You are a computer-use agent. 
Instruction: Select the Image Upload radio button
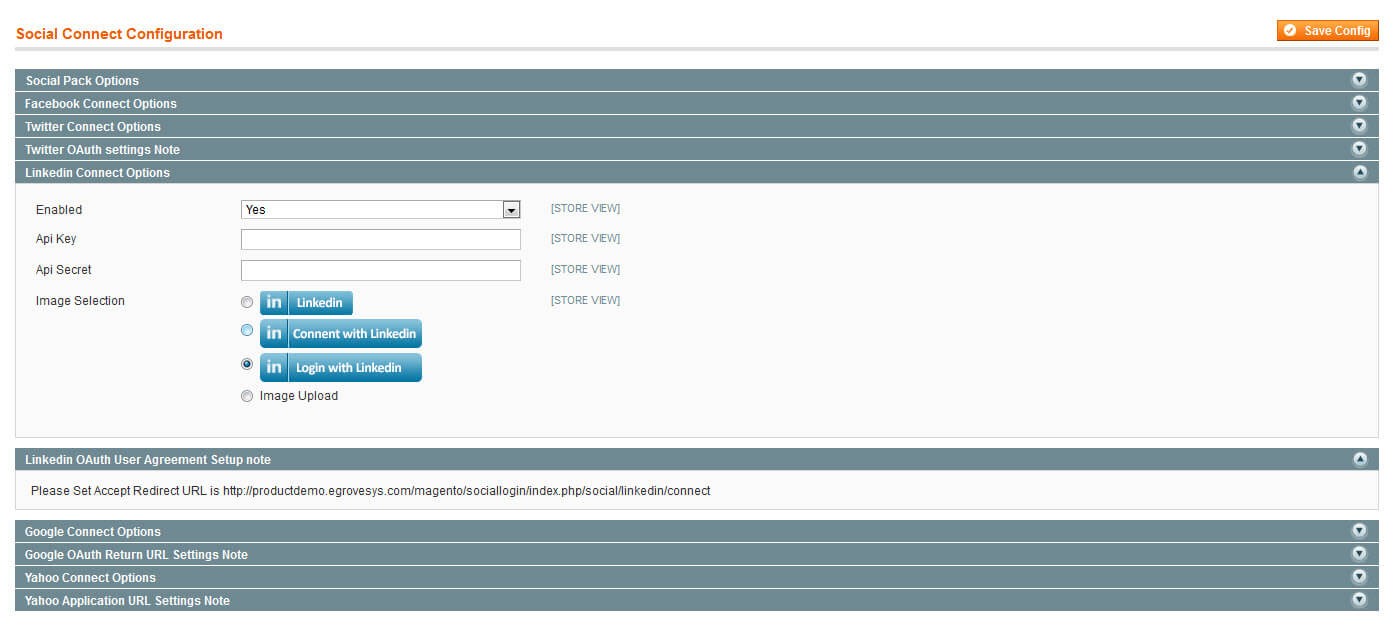247,396
